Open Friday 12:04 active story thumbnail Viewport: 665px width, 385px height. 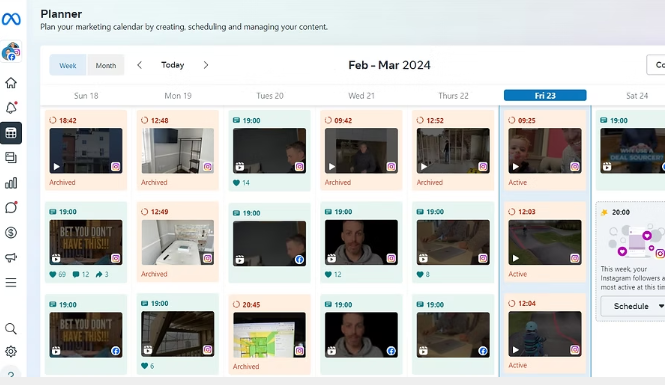pyautogui.click(x=545, y=334)
